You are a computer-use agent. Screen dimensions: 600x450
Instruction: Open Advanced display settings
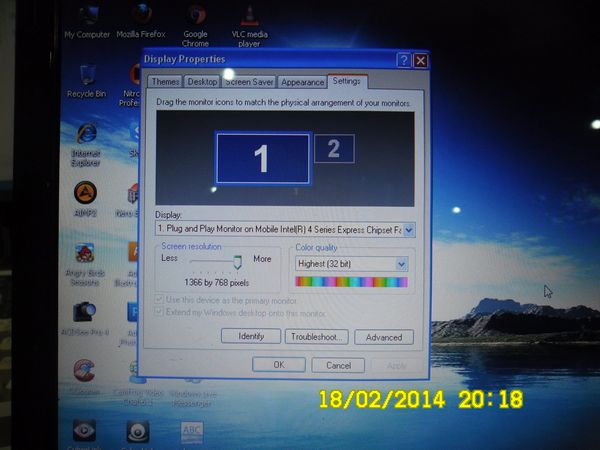click(x=384, y=337)
